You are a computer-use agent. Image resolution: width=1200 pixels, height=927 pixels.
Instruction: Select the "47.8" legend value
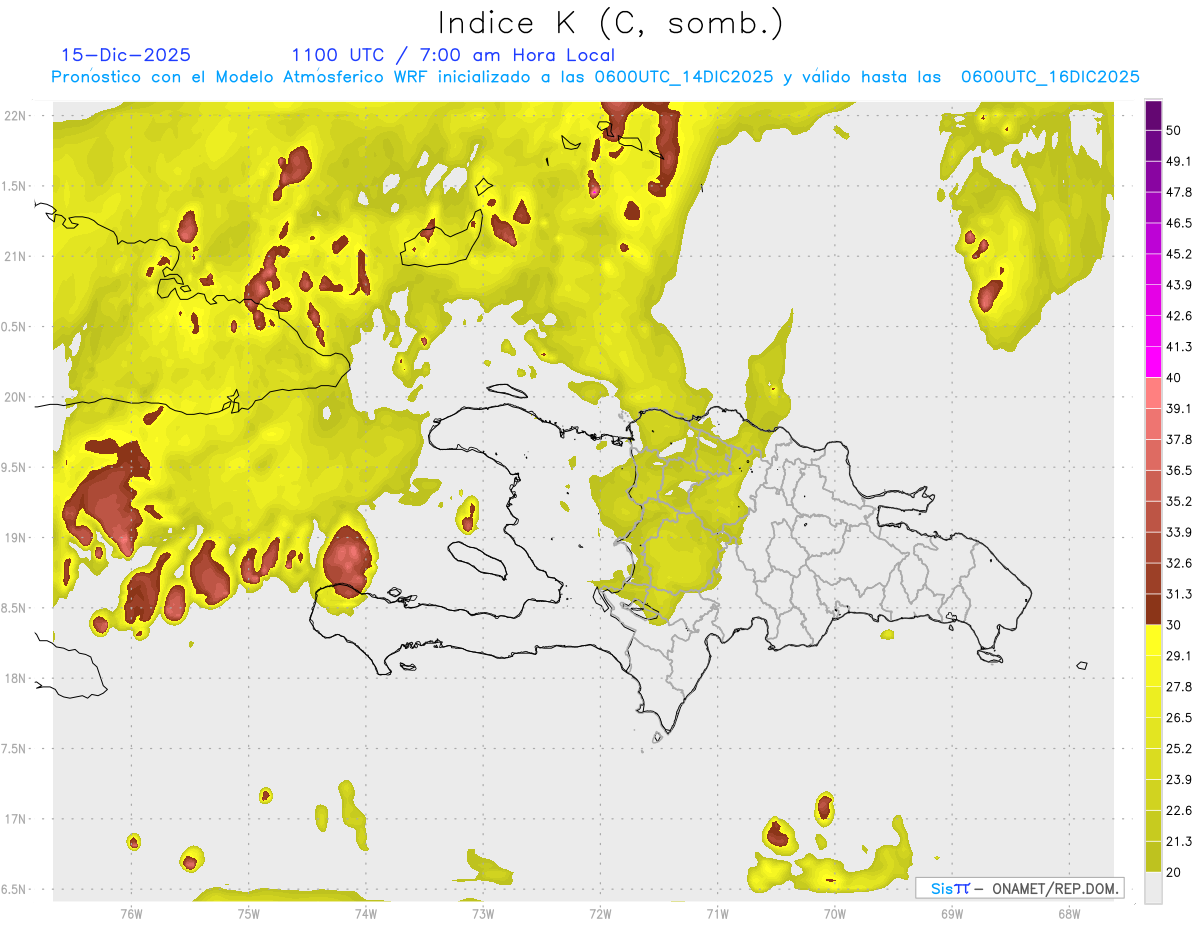(1179, 192)
